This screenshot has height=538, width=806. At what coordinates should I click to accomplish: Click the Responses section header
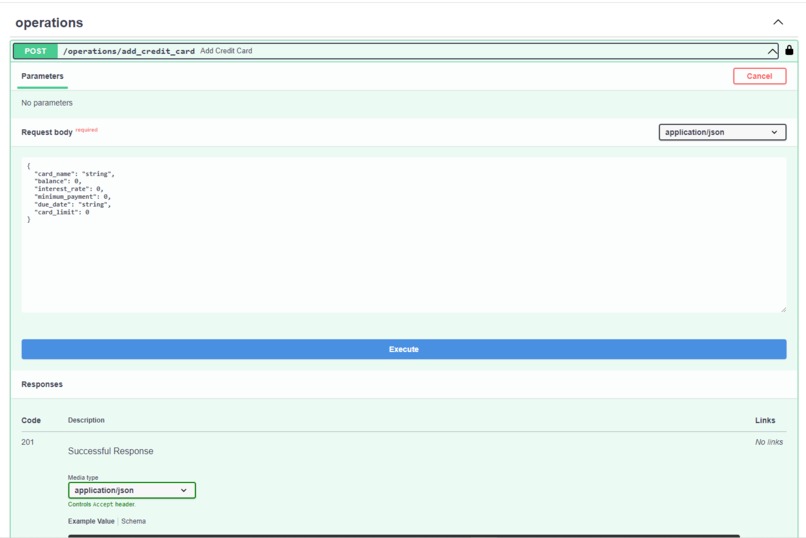point(42,384)
